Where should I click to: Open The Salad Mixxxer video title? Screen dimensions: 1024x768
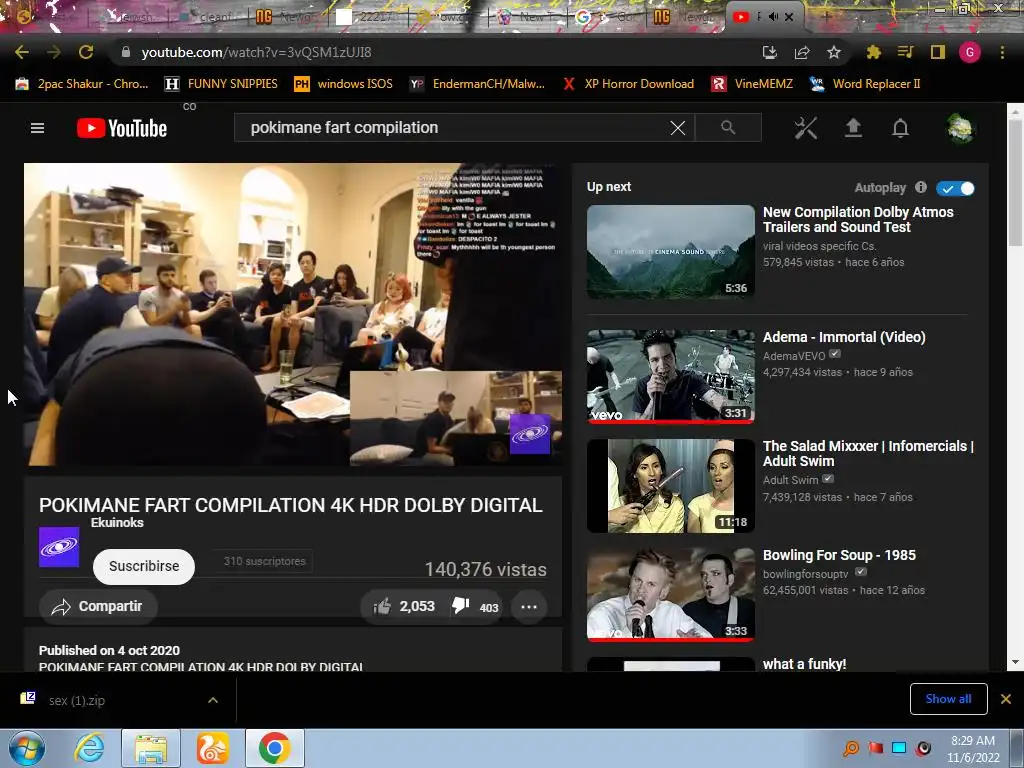click(x=868, y=453)
